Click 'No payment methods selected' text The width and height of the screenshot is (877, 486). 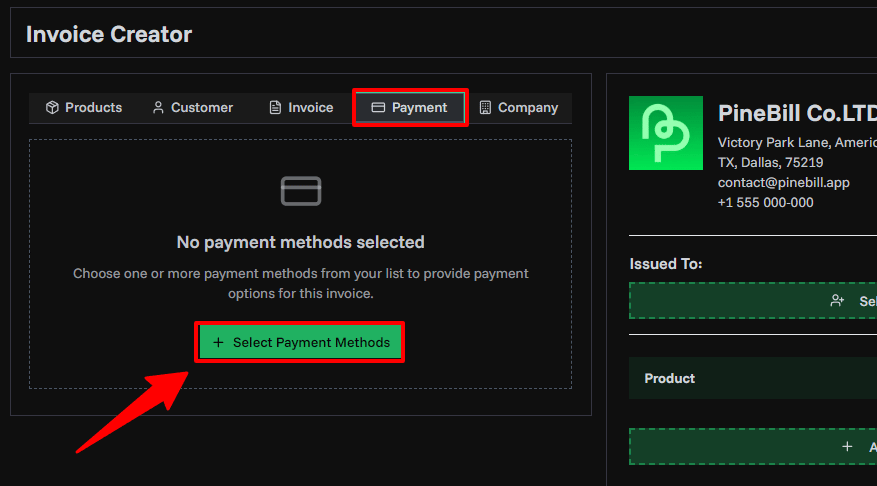301,242
